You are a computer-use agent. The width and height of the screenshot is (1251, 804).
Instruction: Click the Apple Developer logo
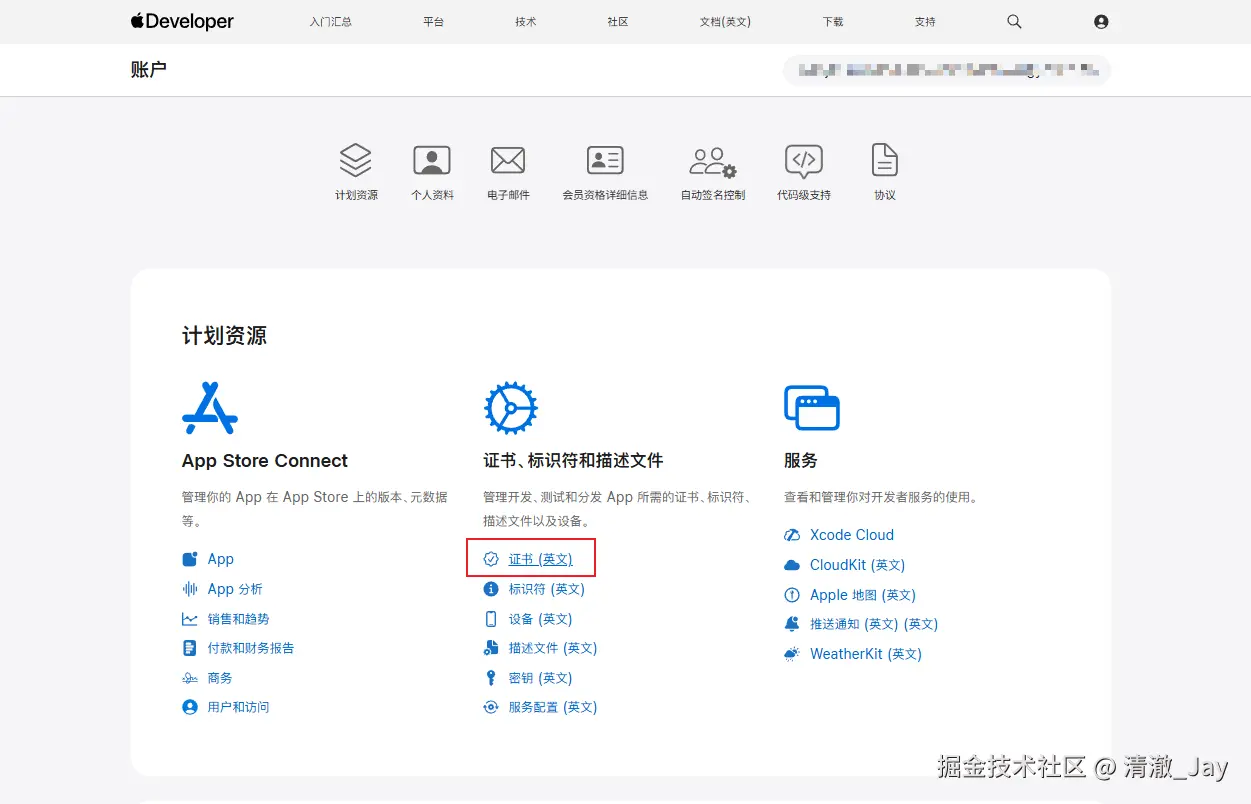point(182,21)
